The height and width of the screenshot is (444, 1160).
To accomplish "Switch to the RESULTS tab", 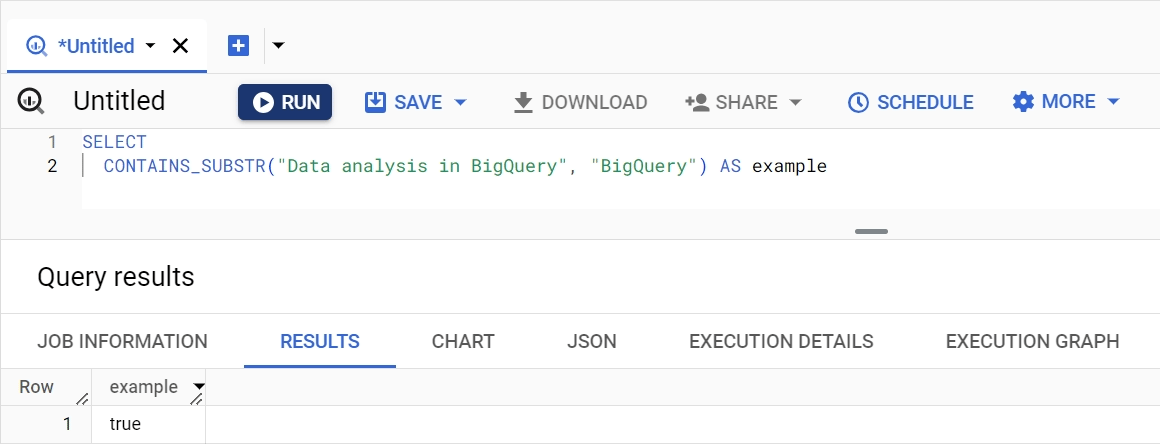I will 320,341.
